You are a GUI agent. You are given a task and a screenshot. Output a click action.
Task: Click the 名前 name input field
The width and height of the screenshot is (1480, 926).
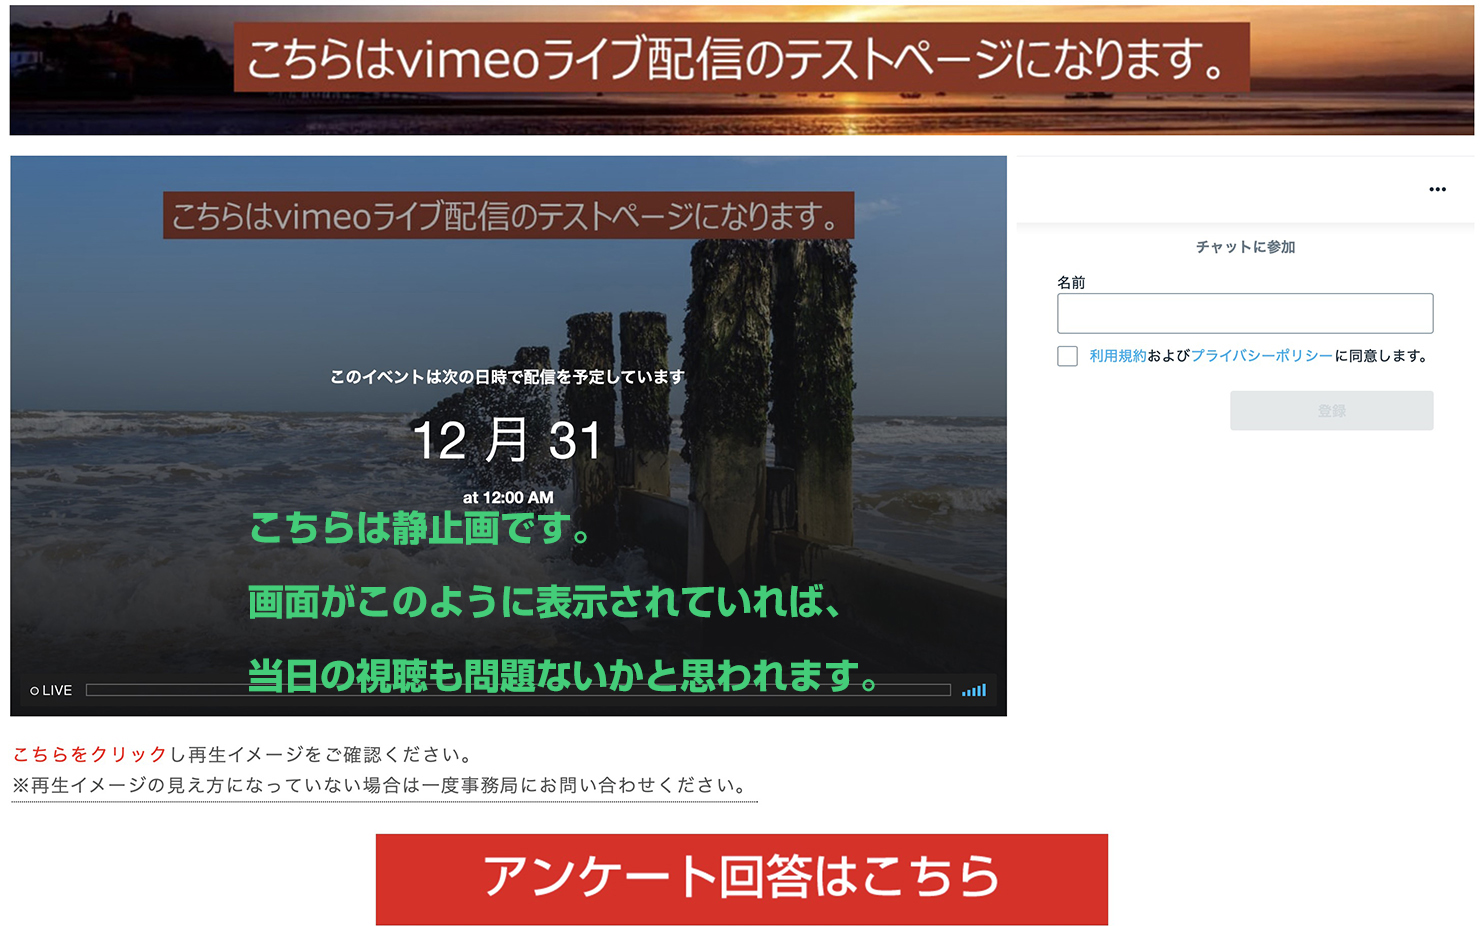tap(1244, 313)
